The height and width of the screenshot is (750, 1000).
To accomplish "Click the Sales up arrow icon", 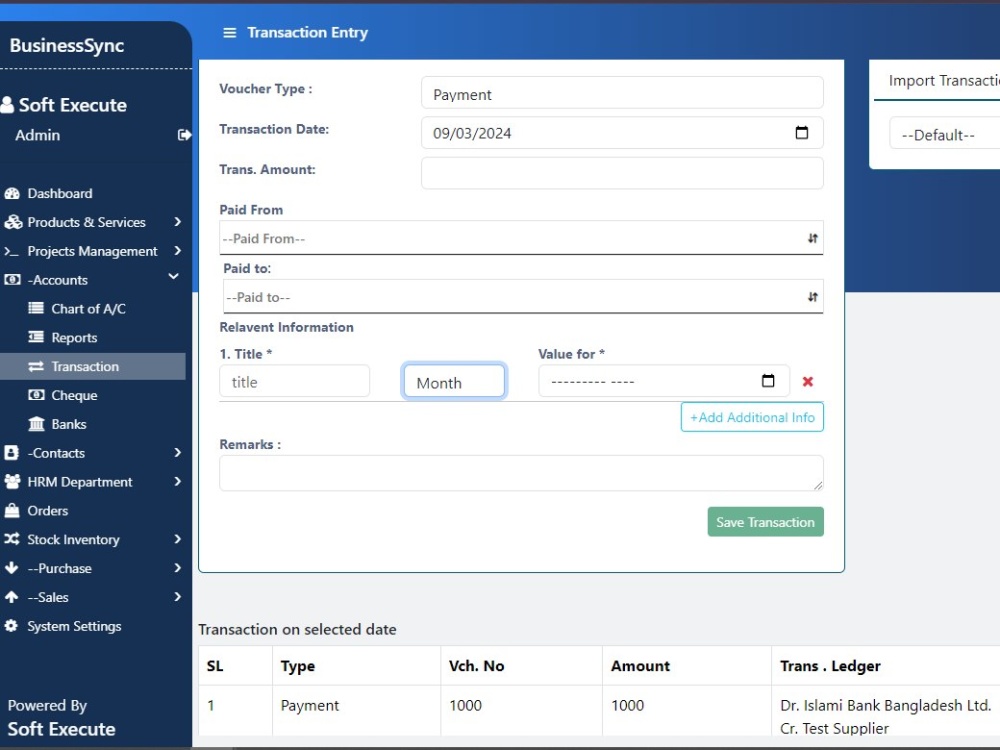I will pyautogui.click(x=11, y=597).
